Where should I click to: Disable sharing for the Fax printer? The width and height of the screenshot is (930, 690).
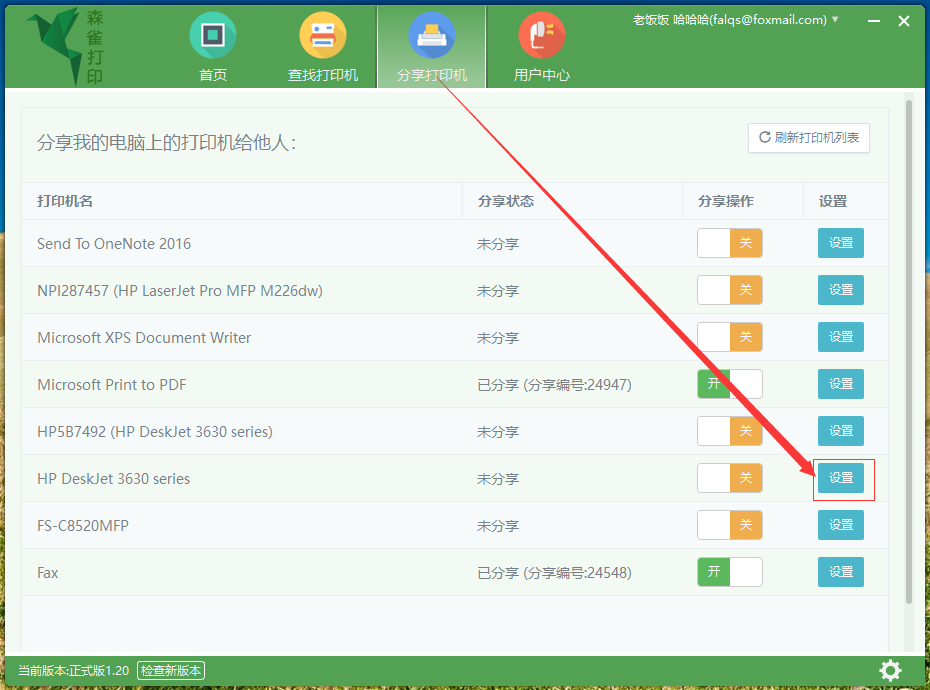point(730,572)
